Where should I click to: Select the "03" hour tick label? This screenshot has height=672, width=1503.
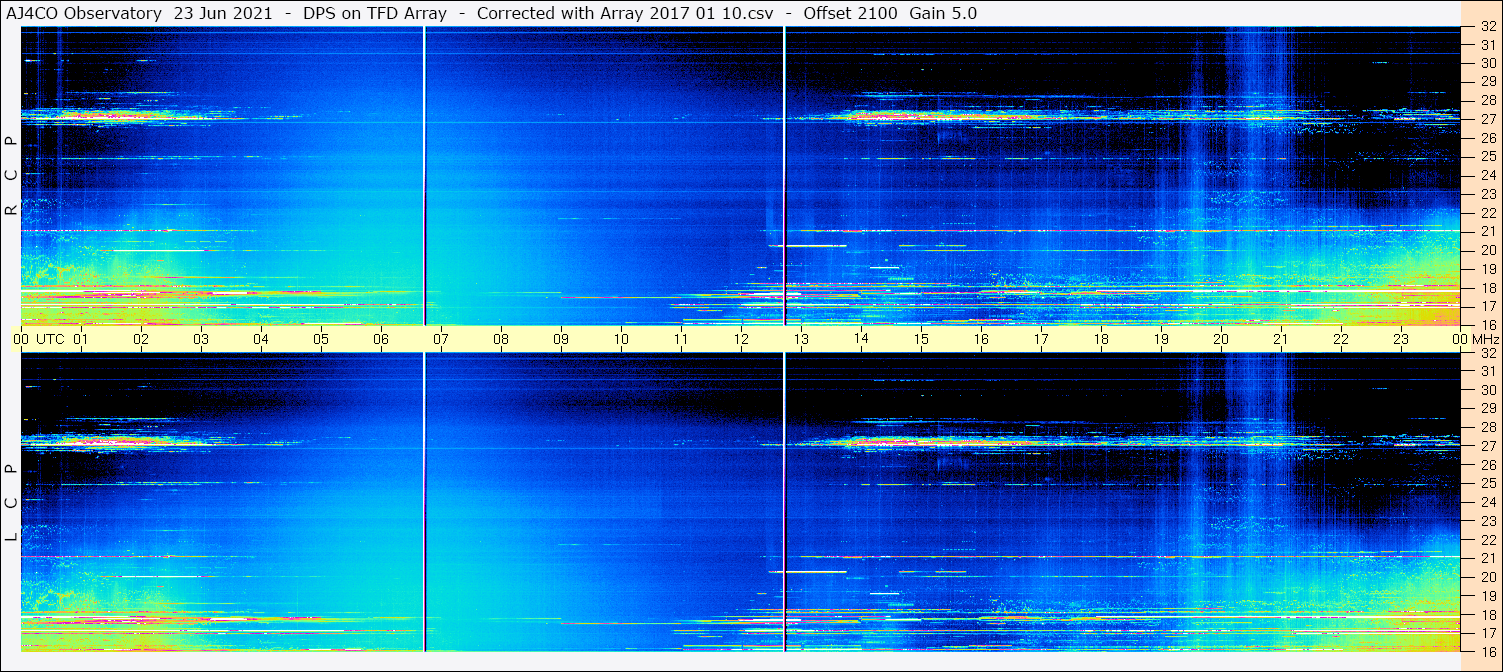point(201,339)
